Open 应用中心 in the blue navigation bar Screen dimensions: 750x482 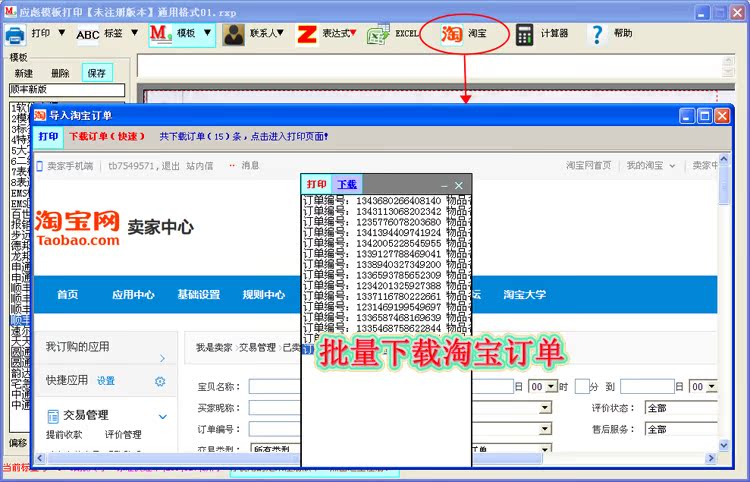click(133, 295)
